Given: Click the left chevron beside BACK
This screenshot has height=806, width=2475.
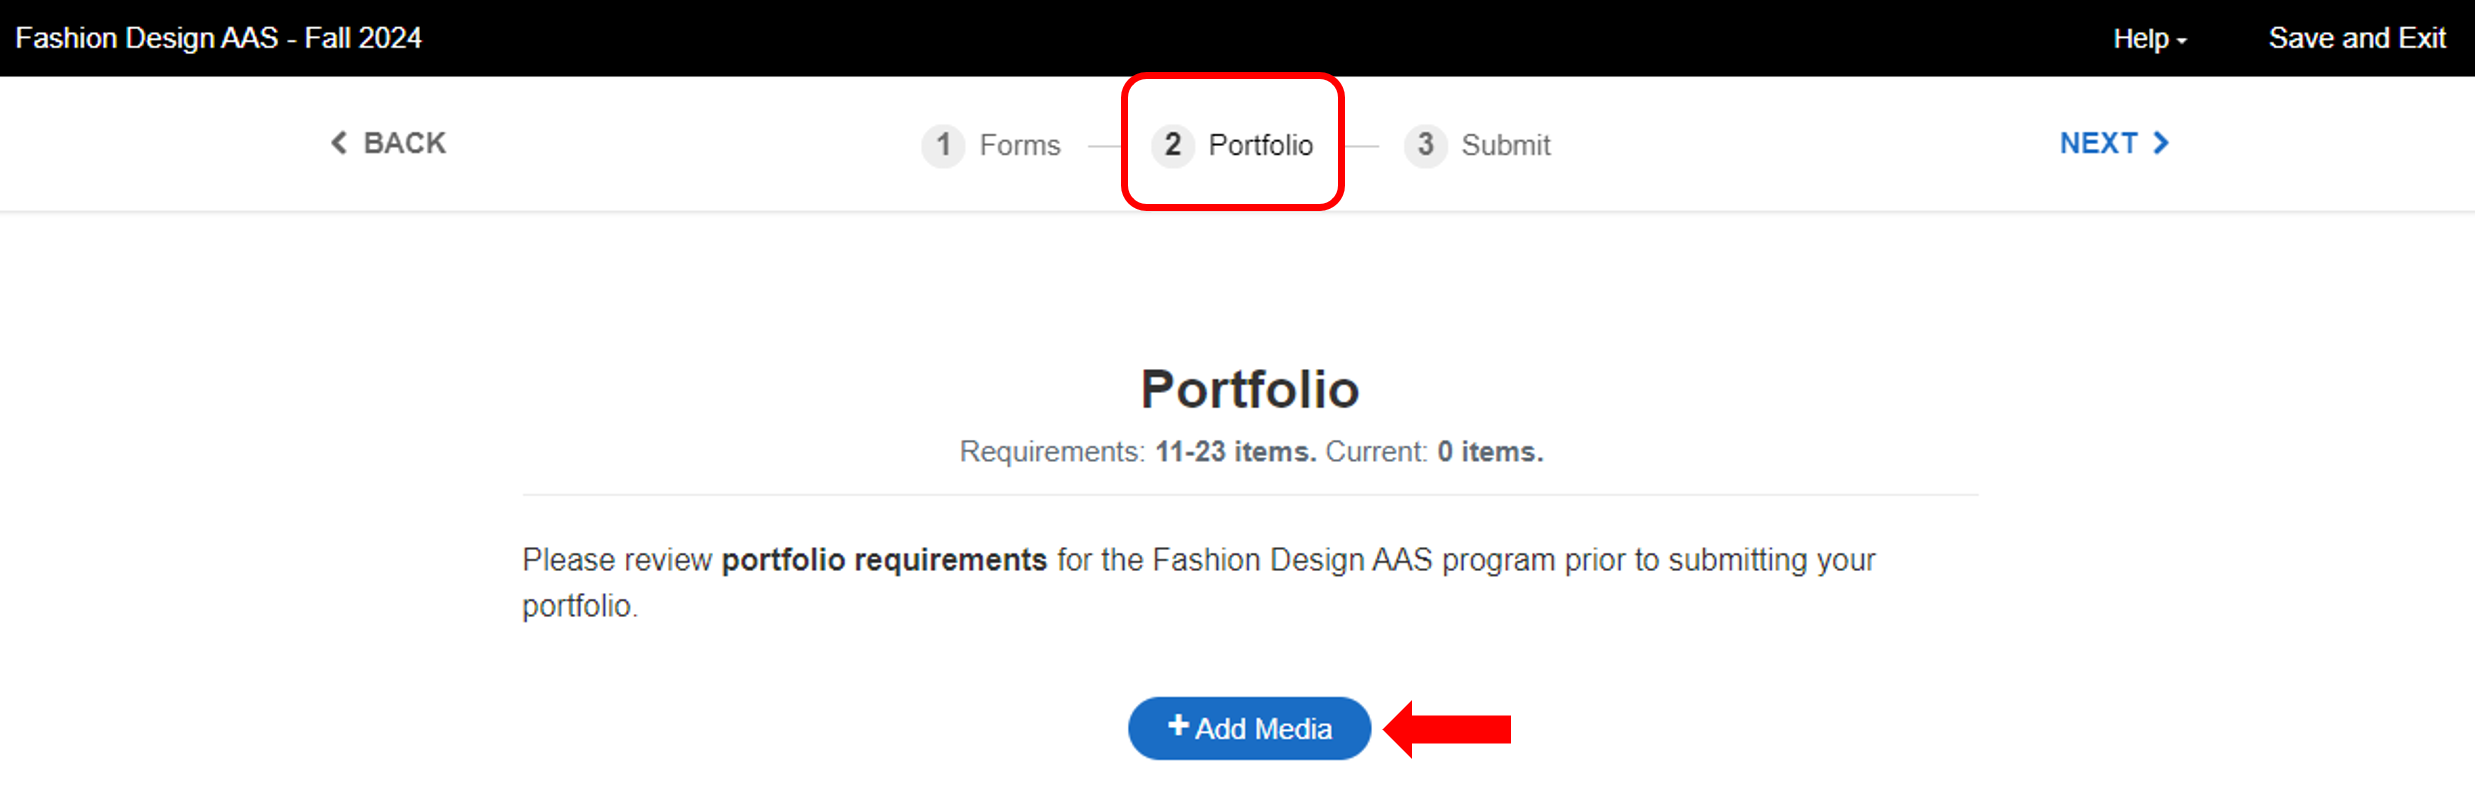Looking at the screenshot, I should pyautogui.click(x=339, y=143).
